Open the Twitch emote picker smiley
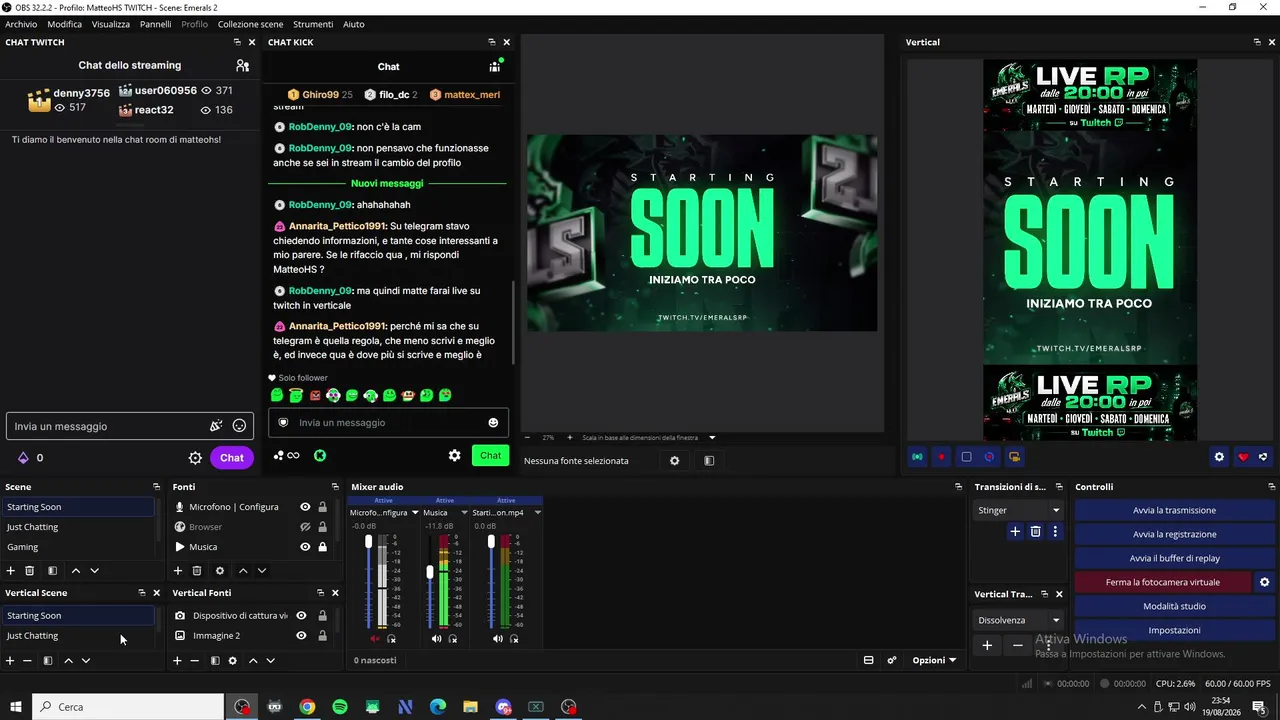Image resolution: width=1280 pixels, height=720 pixels. click(x=240, y=426)
